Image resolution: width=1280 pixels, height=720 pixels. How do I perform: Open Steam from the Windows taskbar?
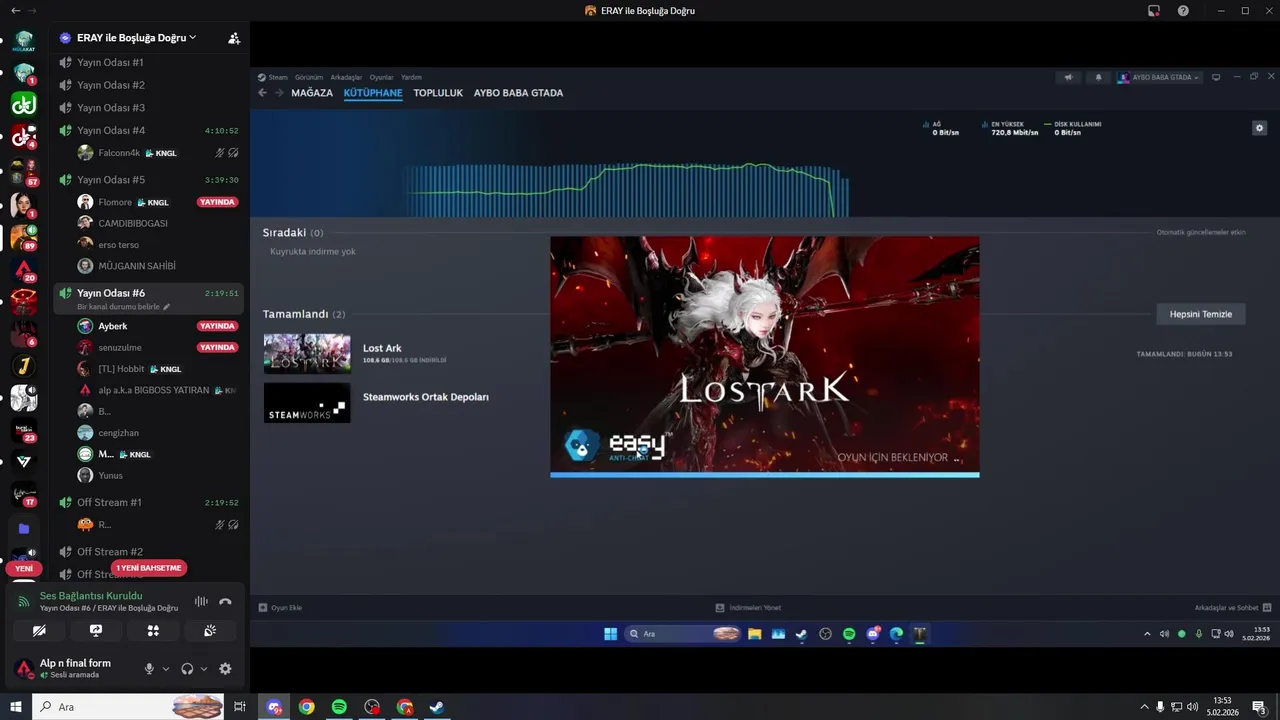[437, 707]
